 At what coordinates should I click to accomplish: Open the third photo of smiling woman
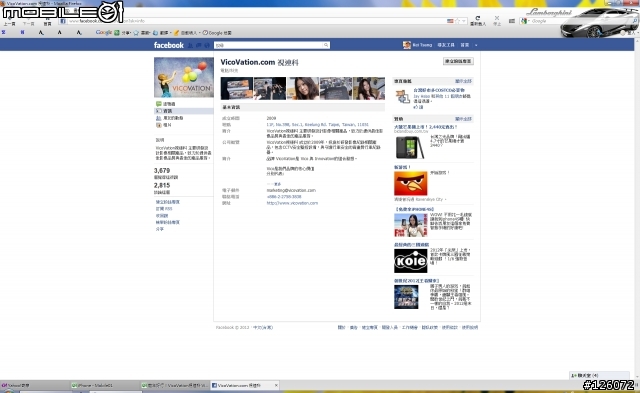(x=303, y=88)
